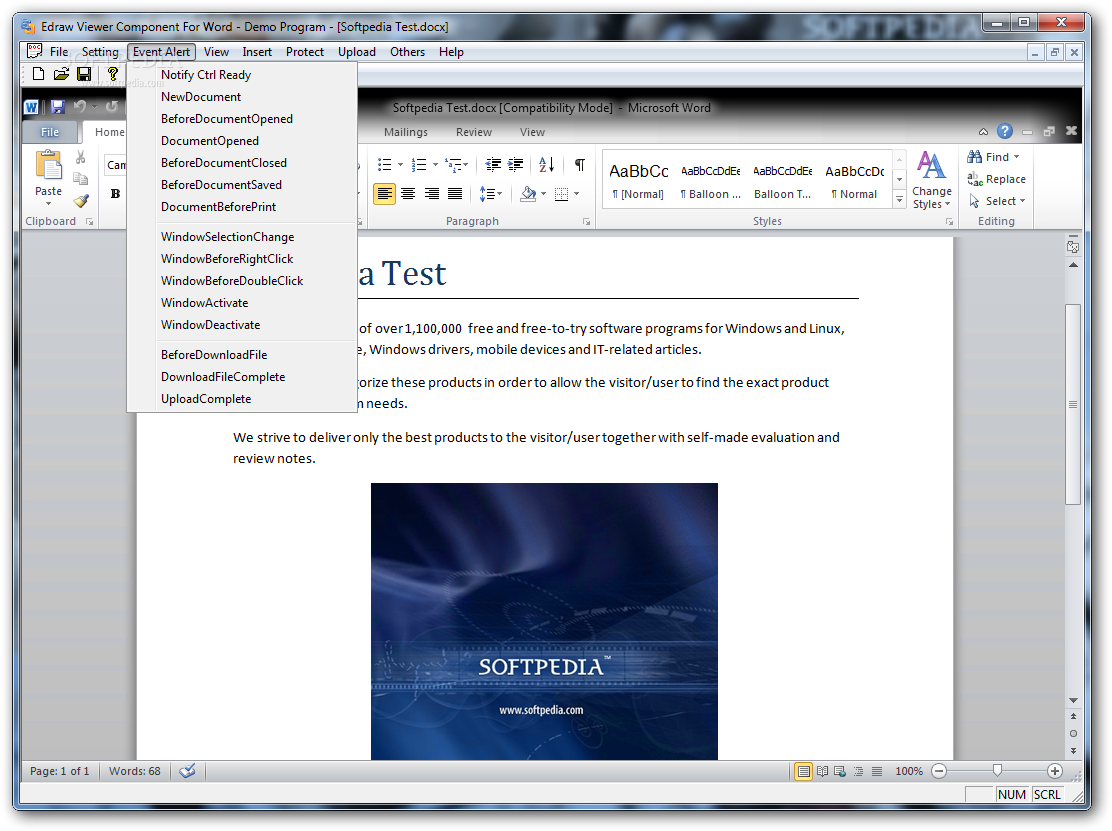Open the Numbering dropdown arrow
Viewport: 1112px width, 831px height.
(x=435, y=164)
